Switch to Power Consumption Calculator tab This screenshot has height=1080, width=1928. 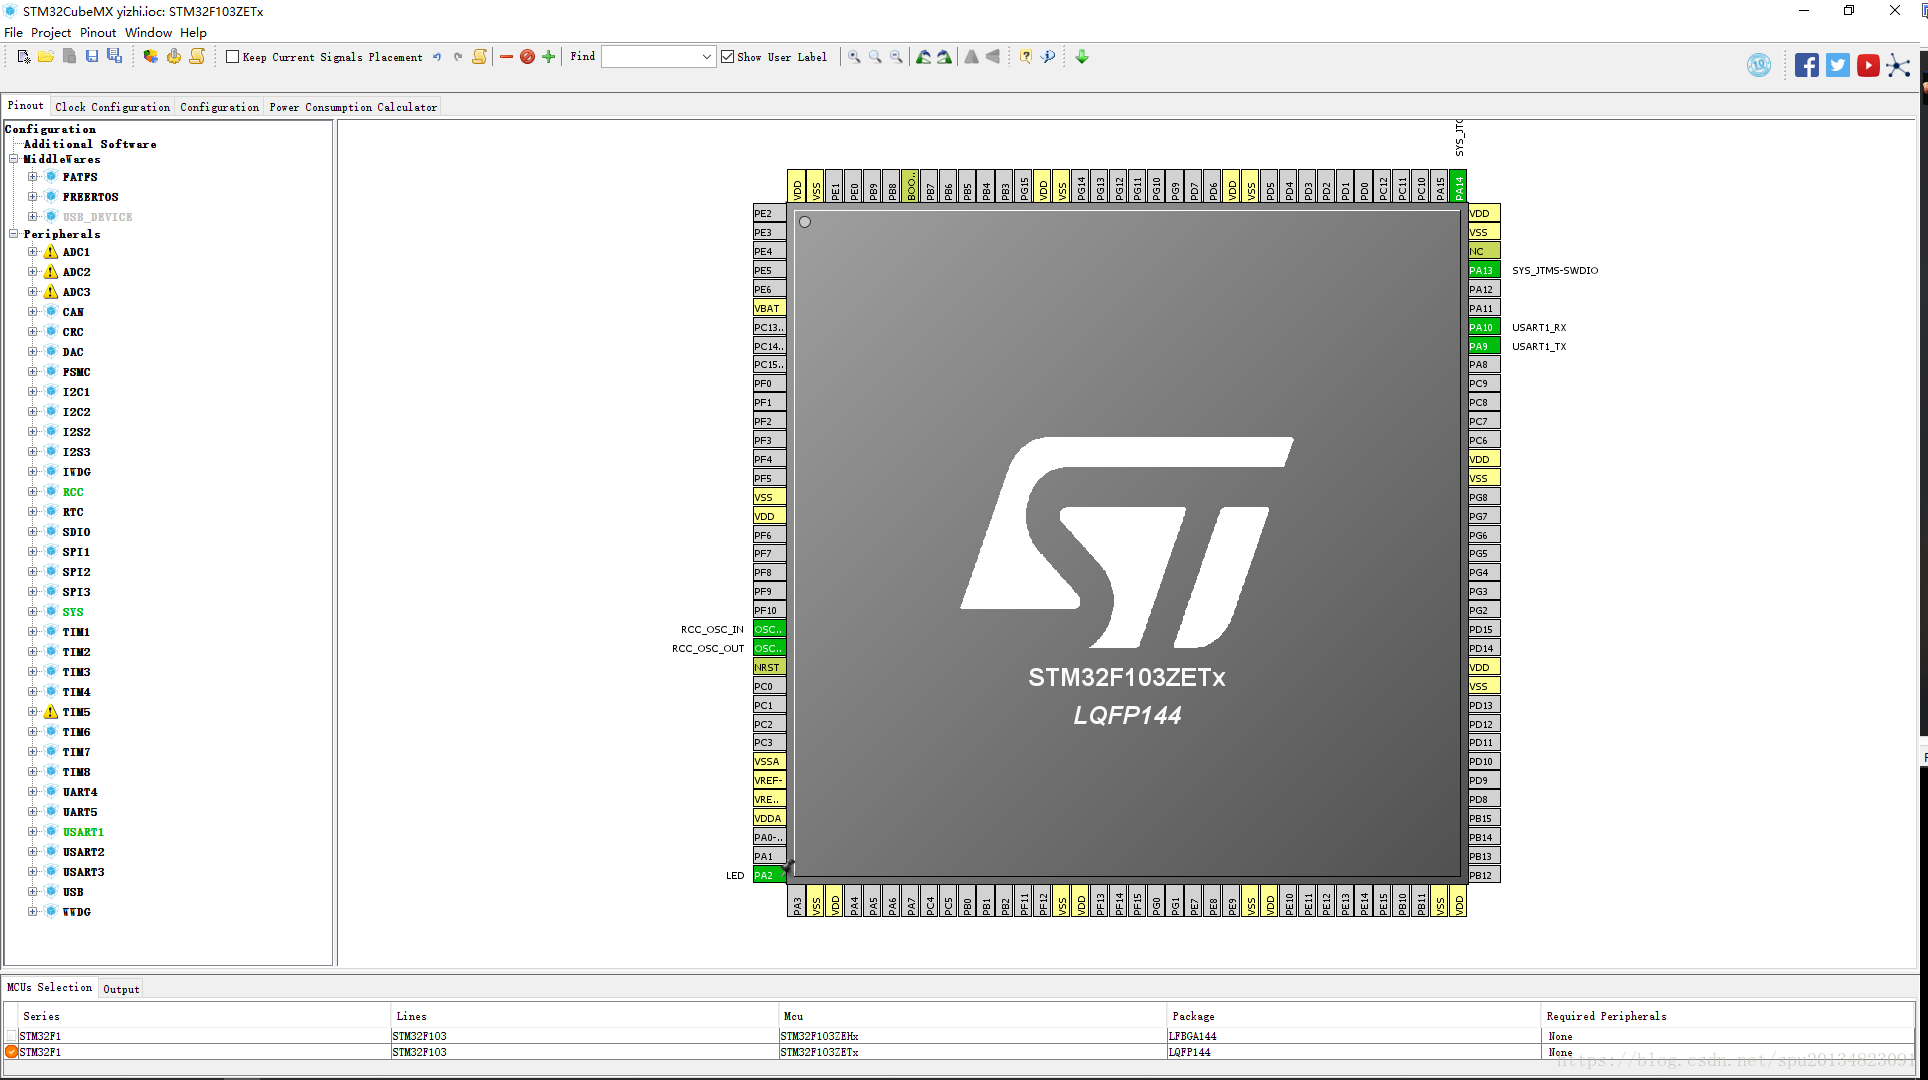tap(353, 107)
